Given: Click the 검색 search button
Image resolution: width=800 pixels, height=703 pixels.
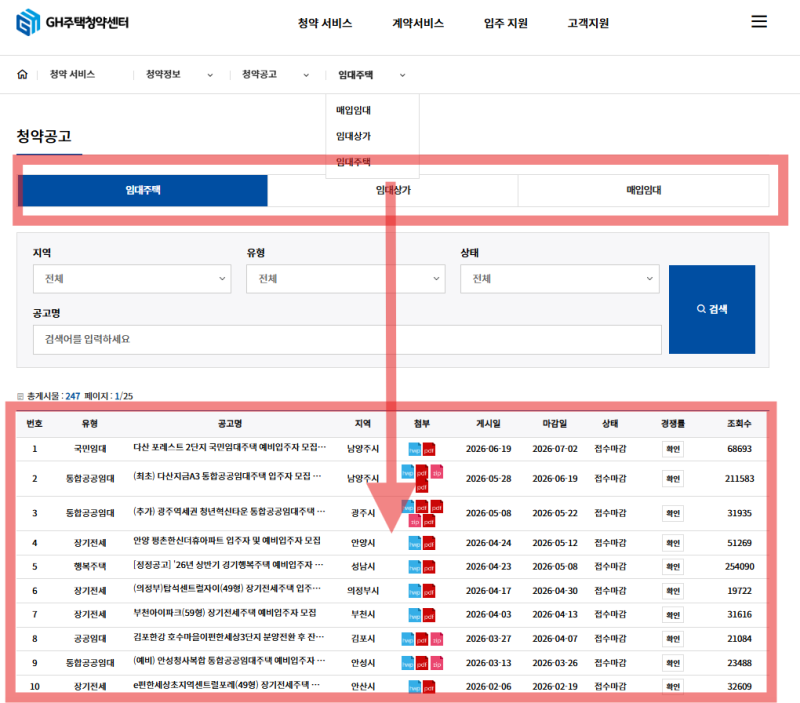Looking at the screenshot, I should click(x=712, y=309).
